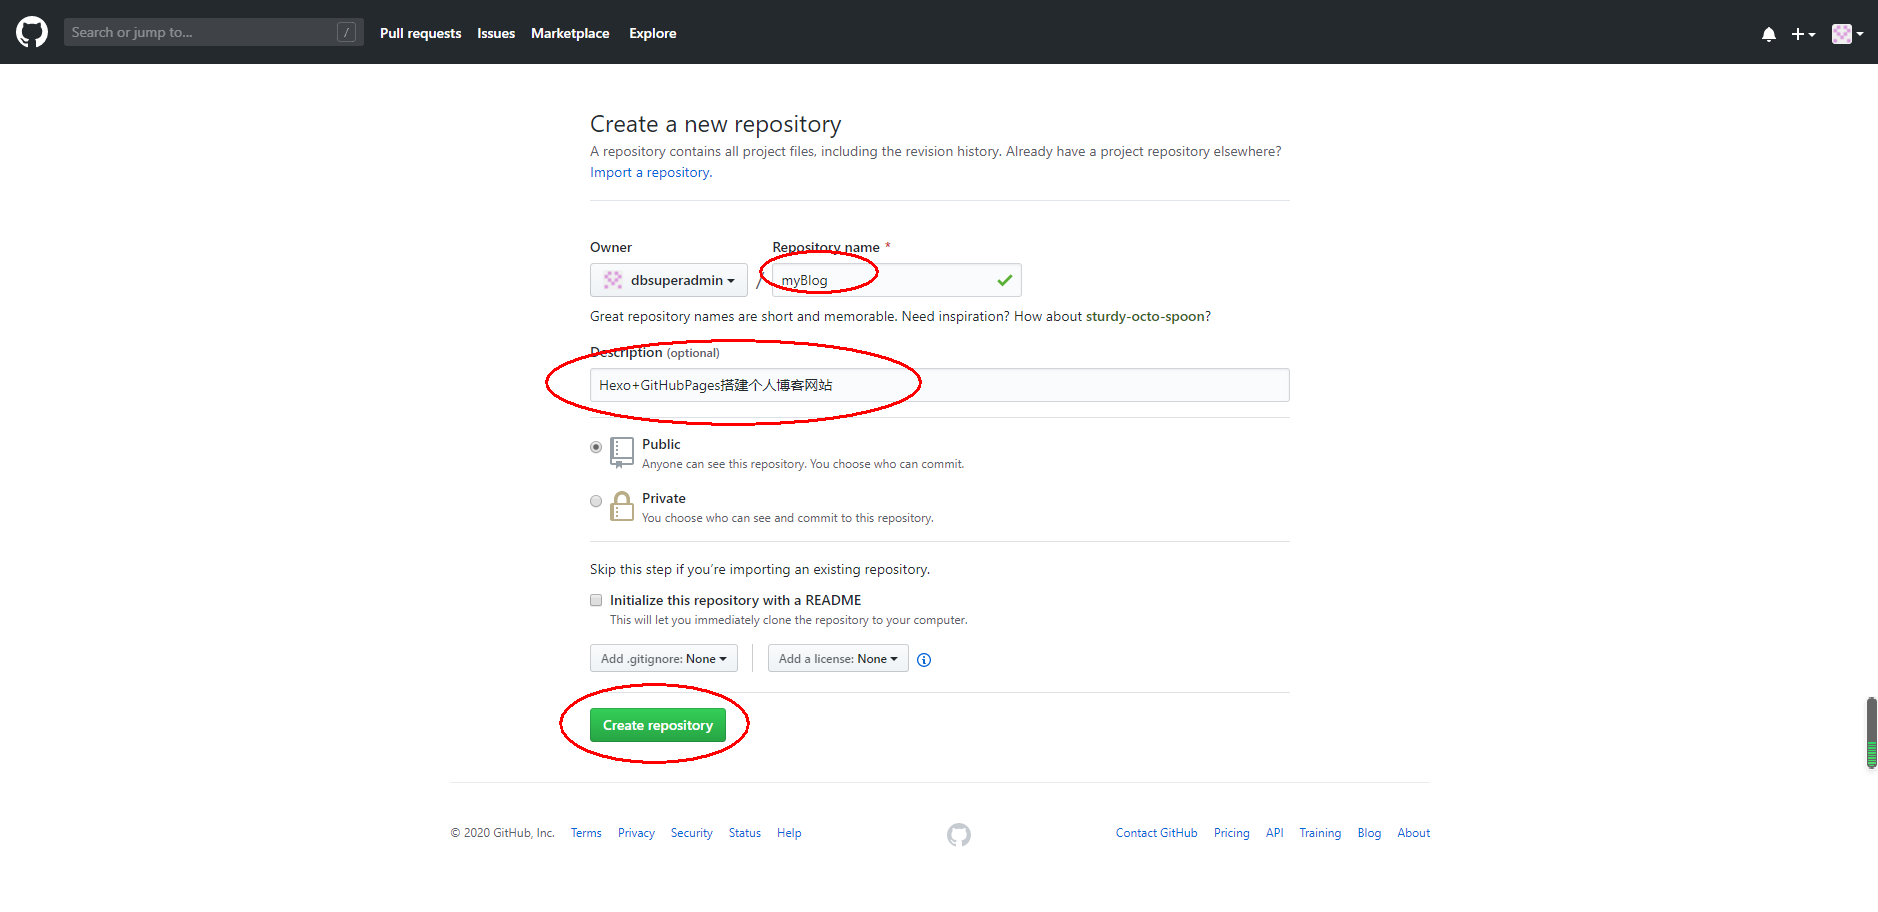Focus the Search or jump to field

tap(213, 32)
